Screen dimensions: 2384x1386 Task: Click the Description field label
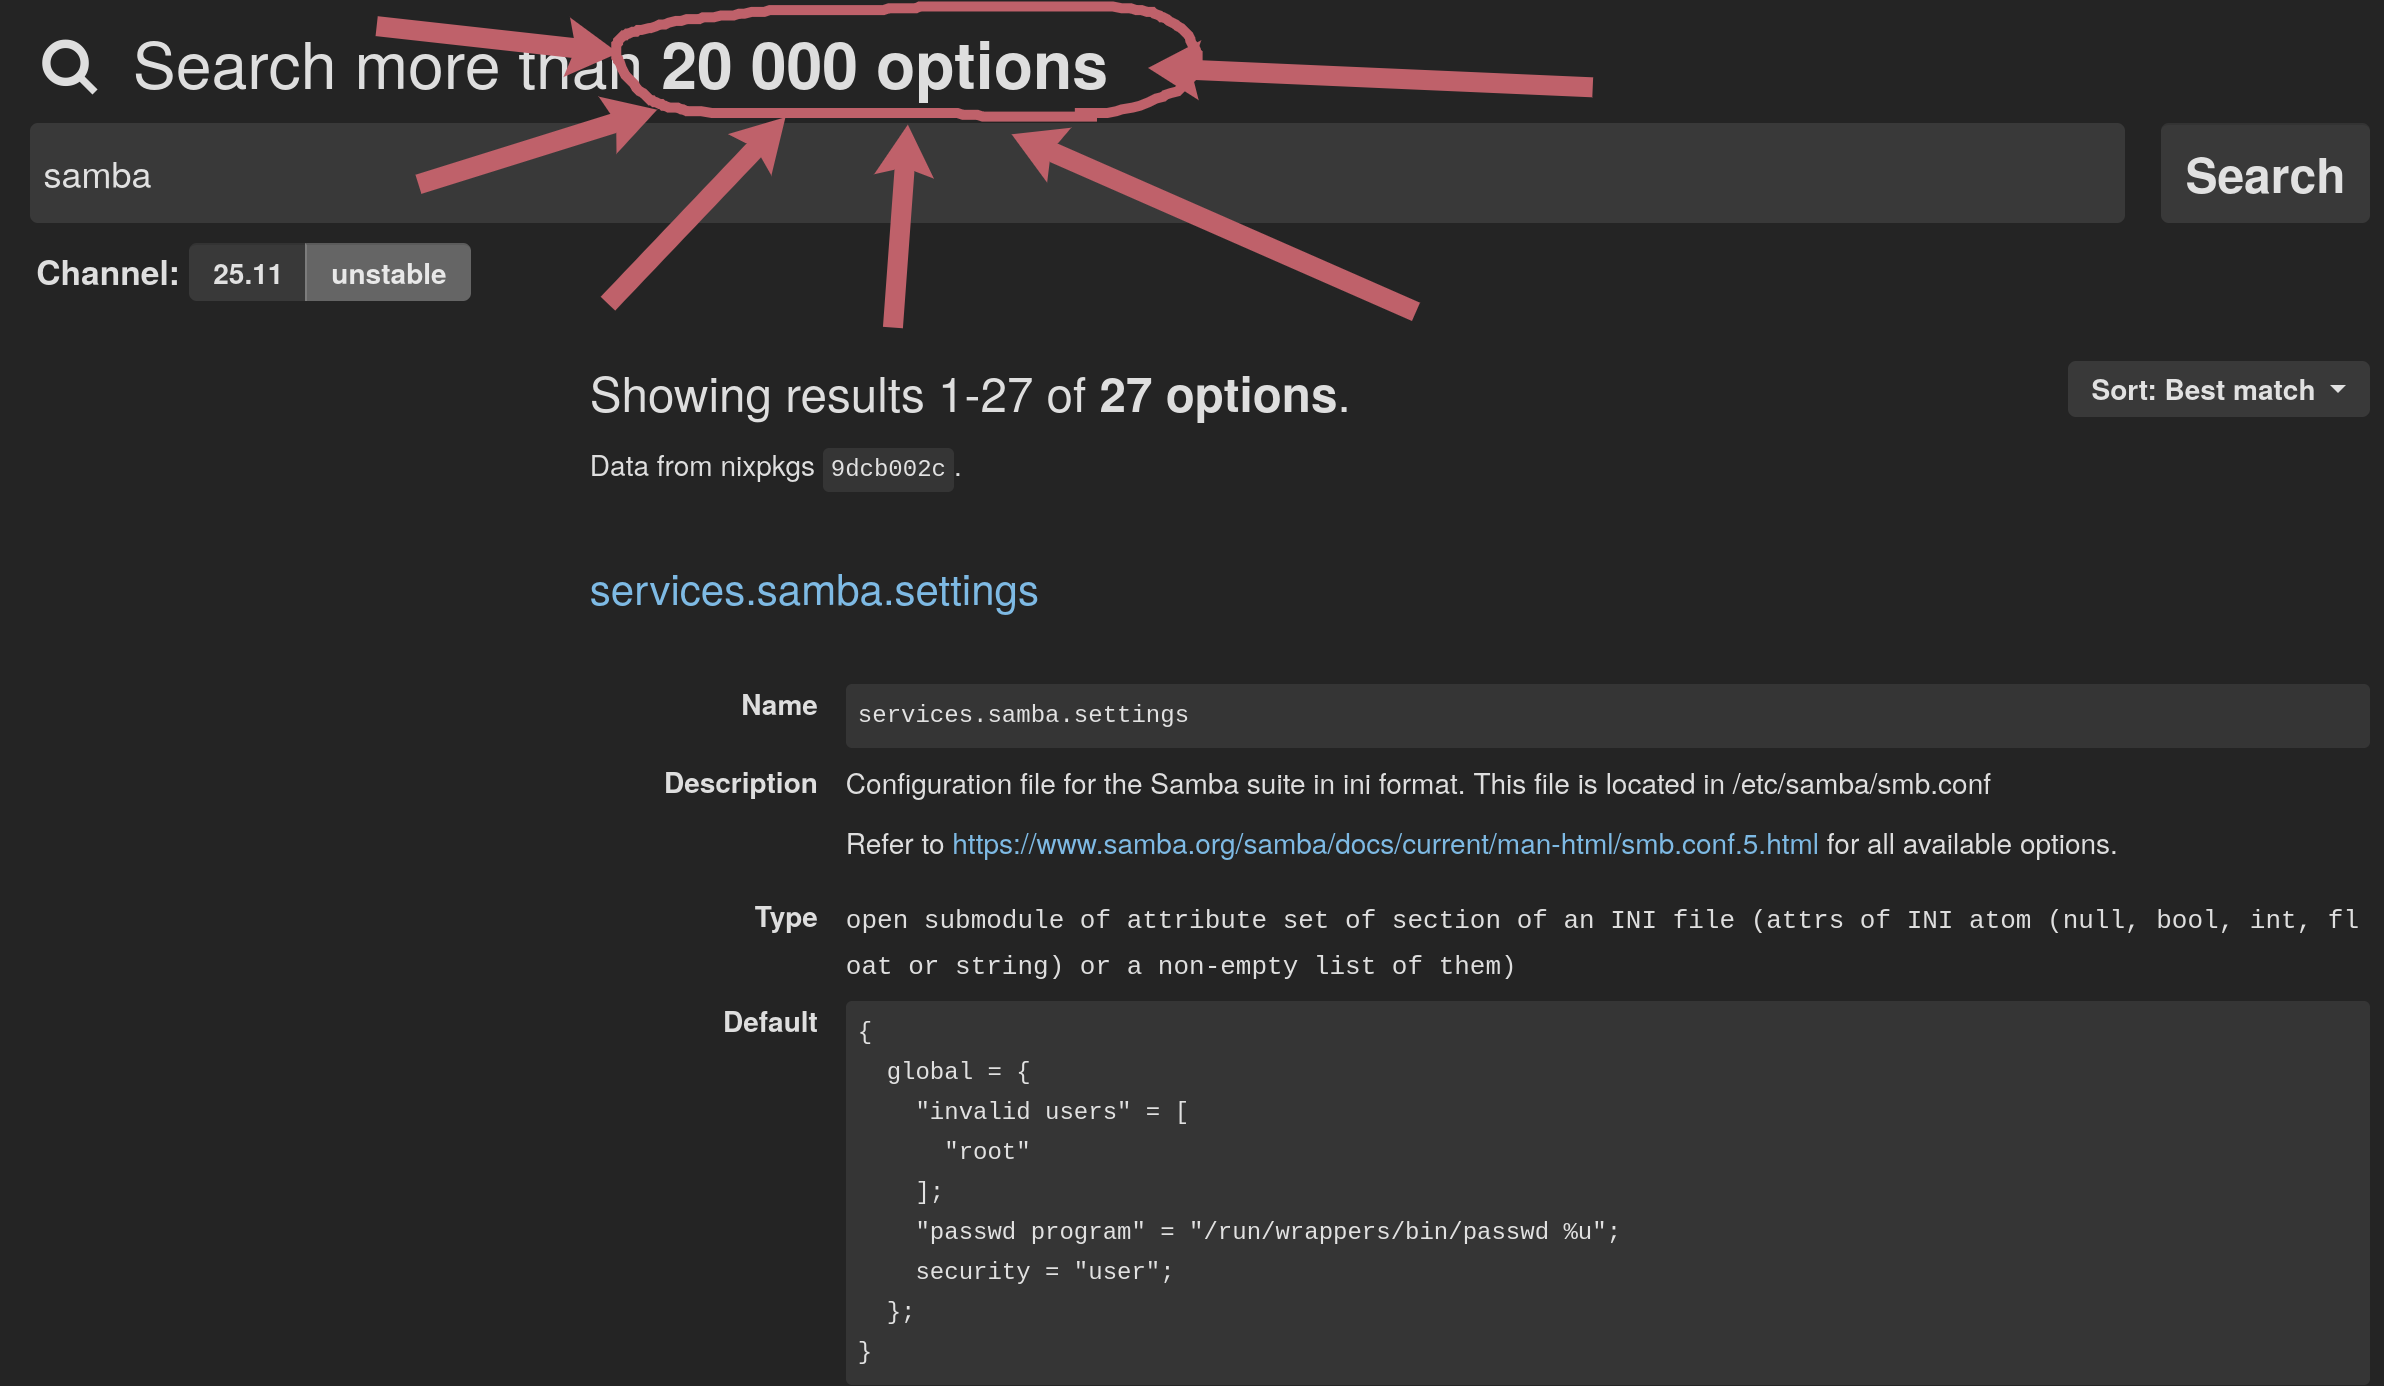[740, 783]
